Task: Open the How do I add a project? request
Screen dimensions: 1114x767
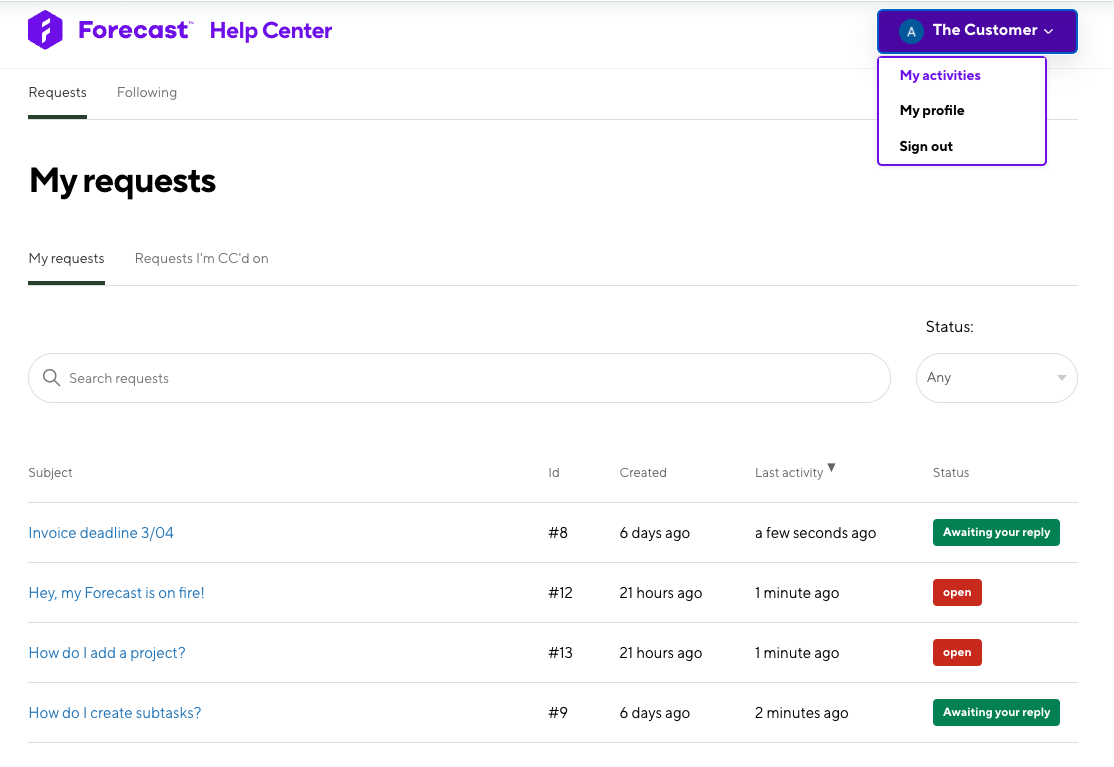Action: (107, 653)
